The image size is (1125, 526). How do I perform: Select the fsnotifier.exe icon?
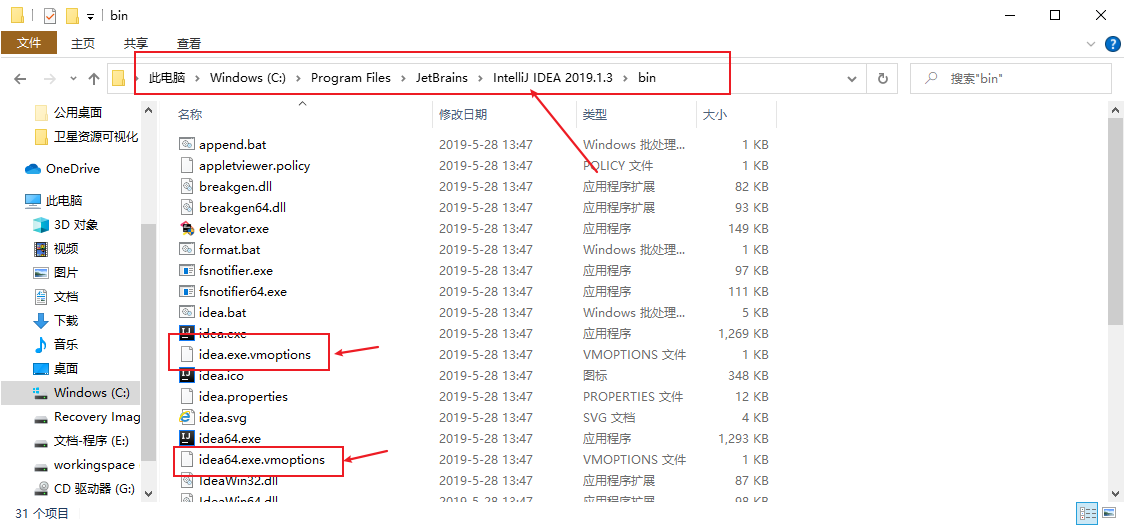pos(187,271)
